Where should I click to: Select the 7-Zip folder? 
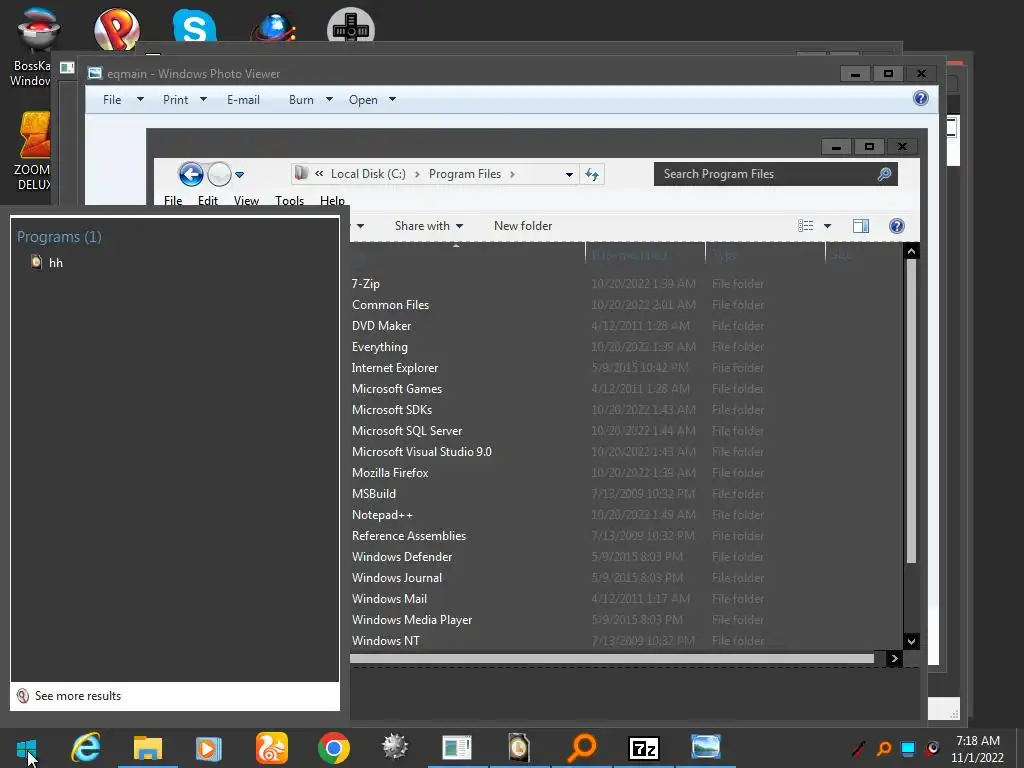pos(365,283)
